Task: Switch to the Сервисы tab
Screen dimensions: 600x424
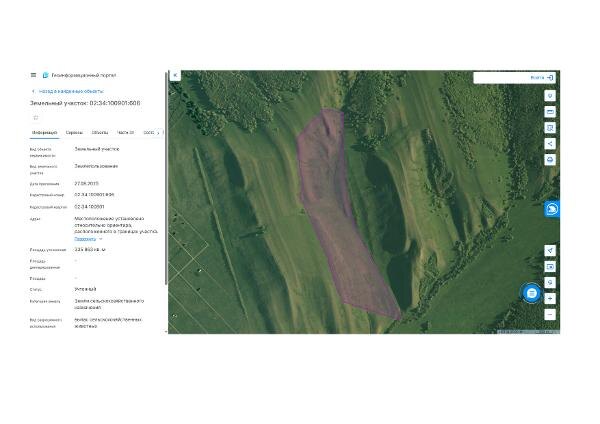Action: click(x=74, y=132)
